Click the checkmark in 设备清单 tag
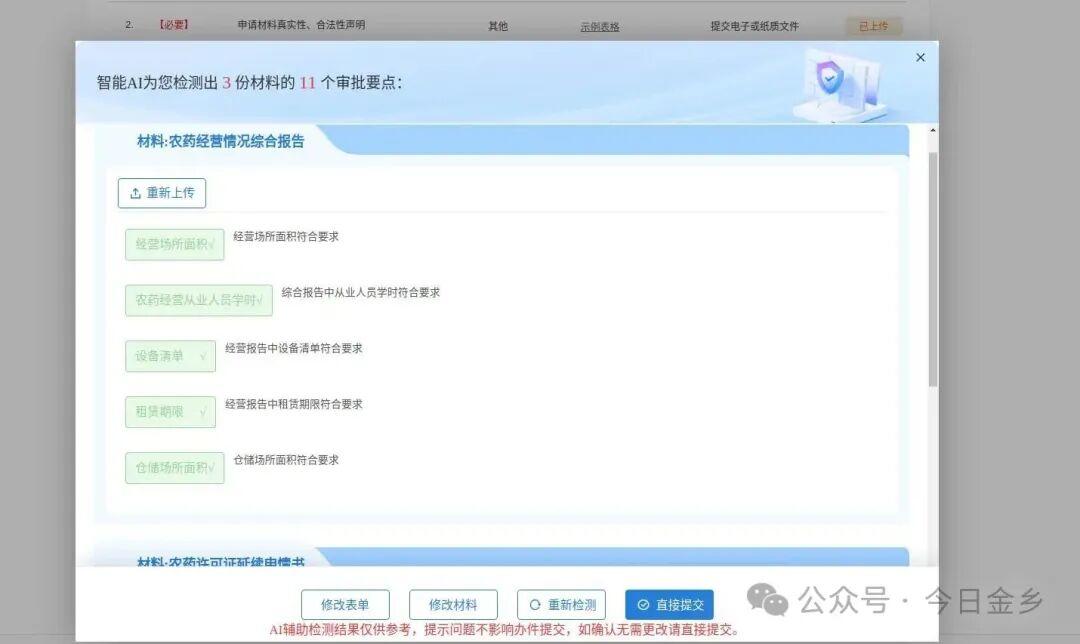Image resolution: width=1080 pixels, height=644 pixels. click(203, 356)
